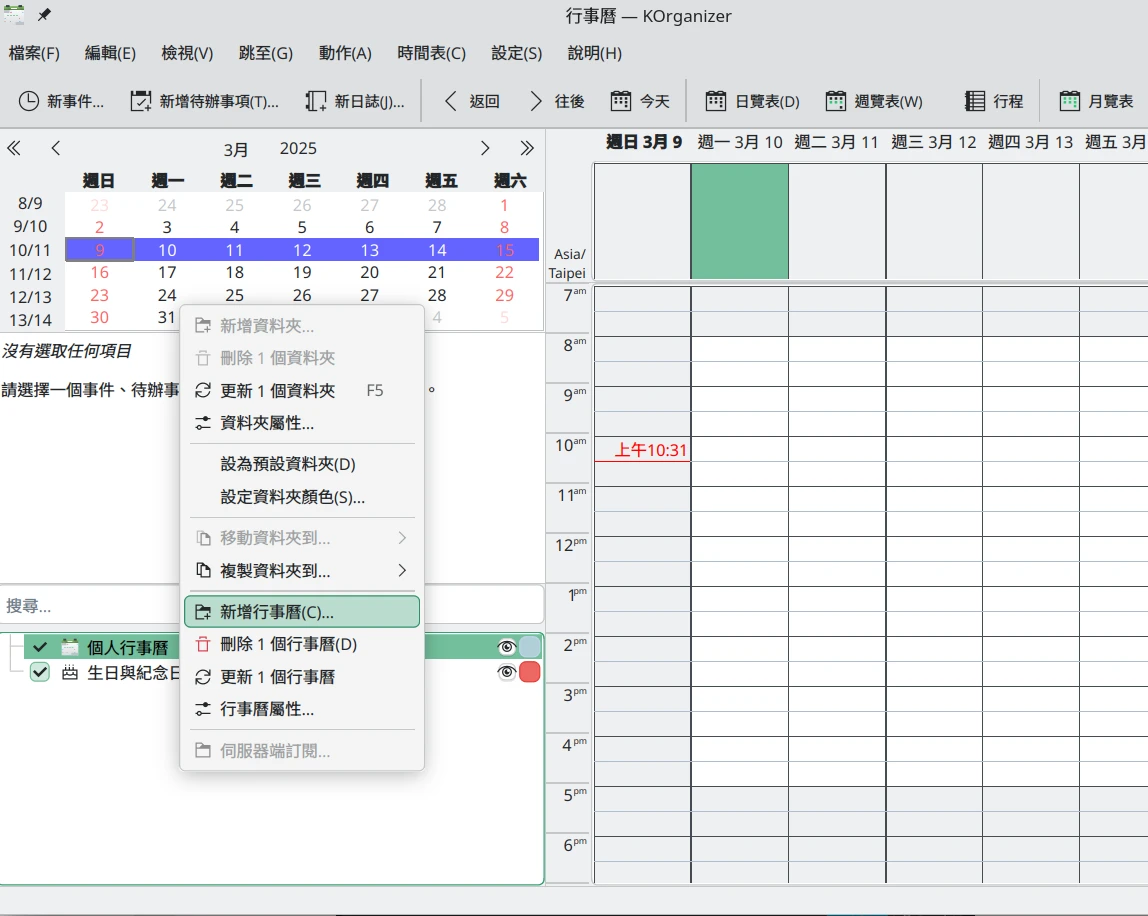Go to next month with single right chevron
The width and height of the screenshot is (1148, 916).
click(x=485, y=148)
